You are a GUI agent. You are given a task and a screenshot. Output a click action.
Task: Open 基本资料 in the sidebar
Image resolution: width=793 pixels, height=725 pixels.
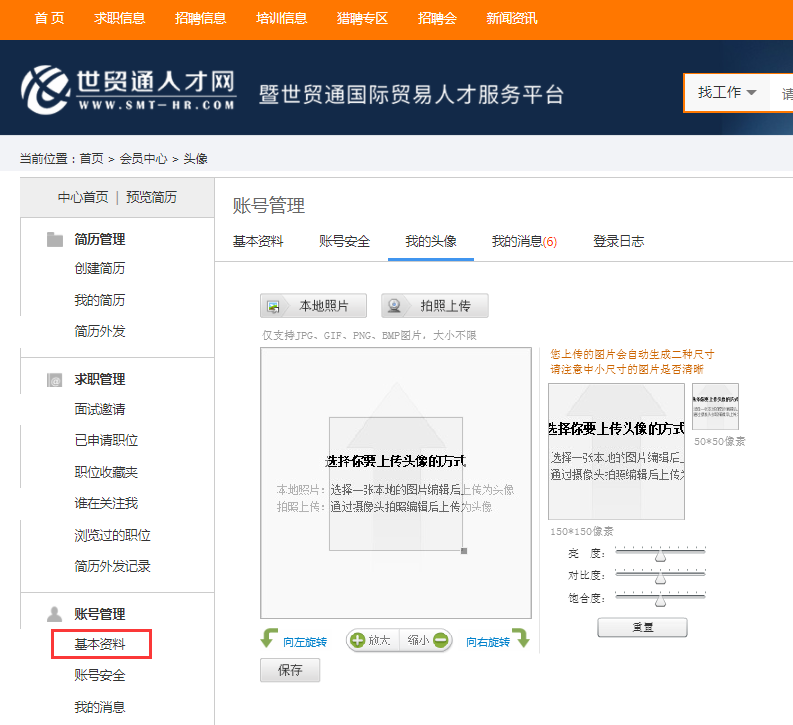[x=100, y=644]
